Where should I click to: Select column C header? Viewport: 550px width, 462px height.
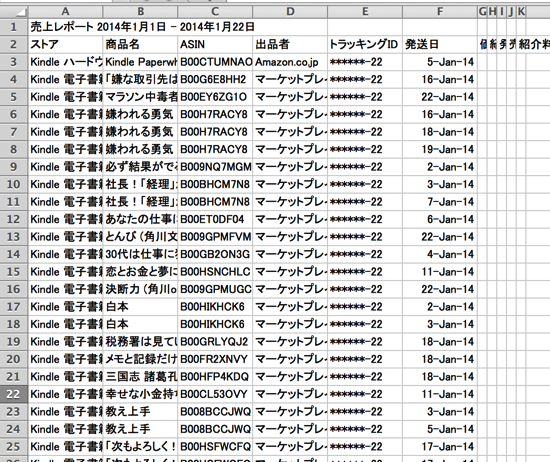pyautogui.click(x=215, y=12)
